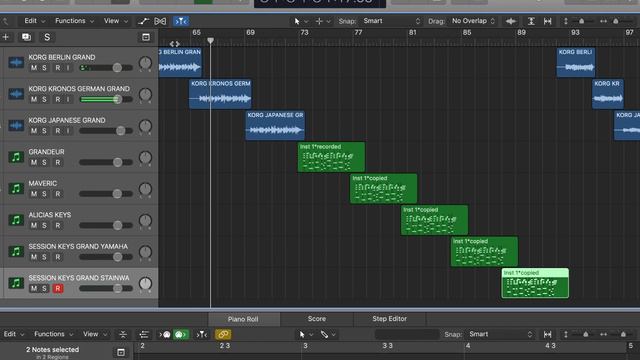Screen dimensions: 640x360
Task: Click the KORG JAPANESE GRAND track icon
Action: [16, 125]
